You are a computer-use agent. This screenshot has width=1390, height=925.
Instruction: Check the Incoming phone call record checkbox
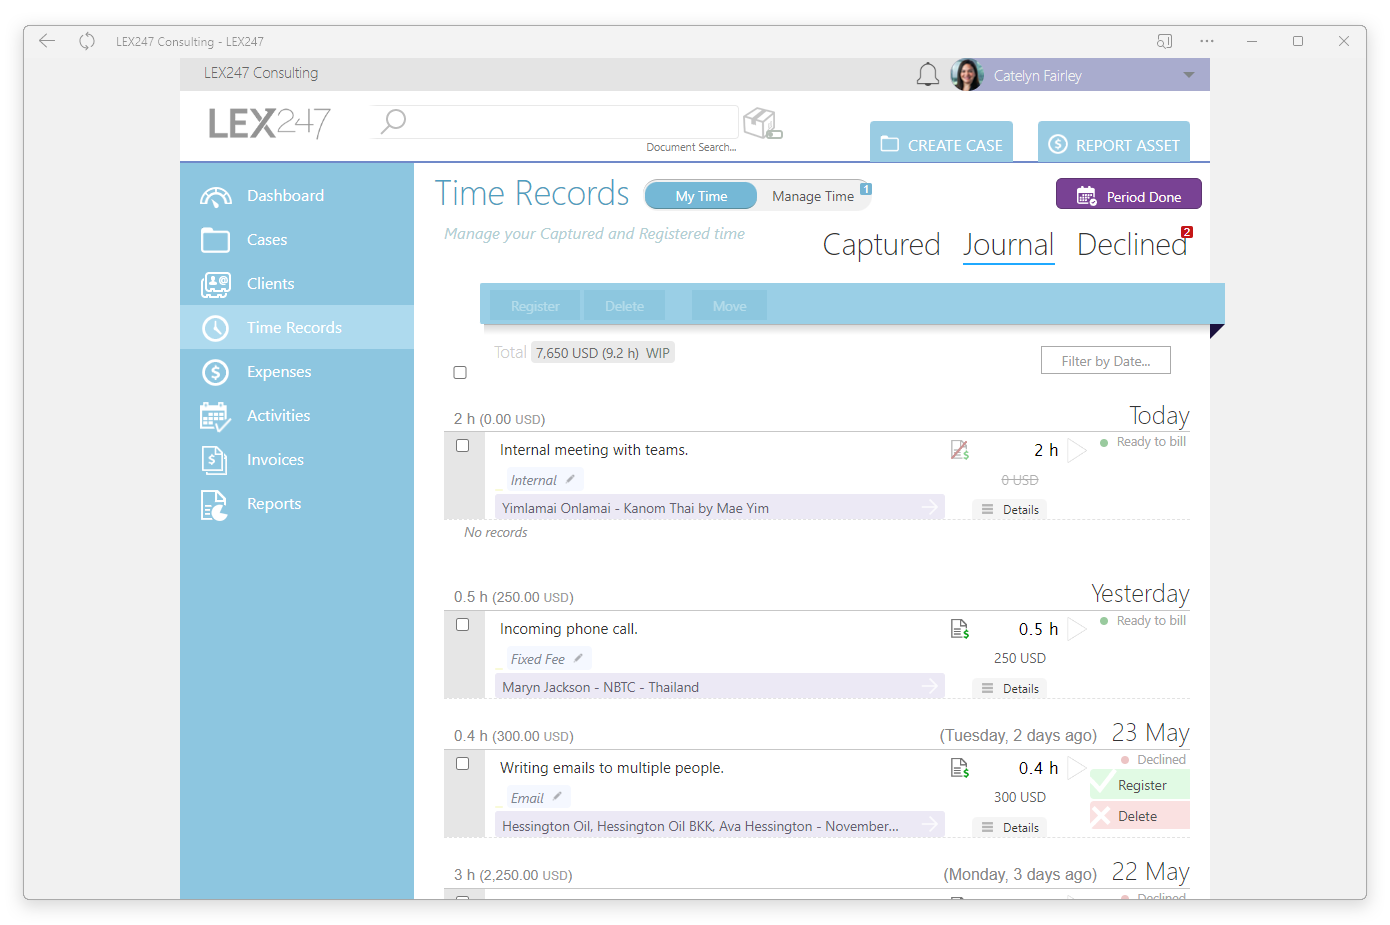pos(462,625)
